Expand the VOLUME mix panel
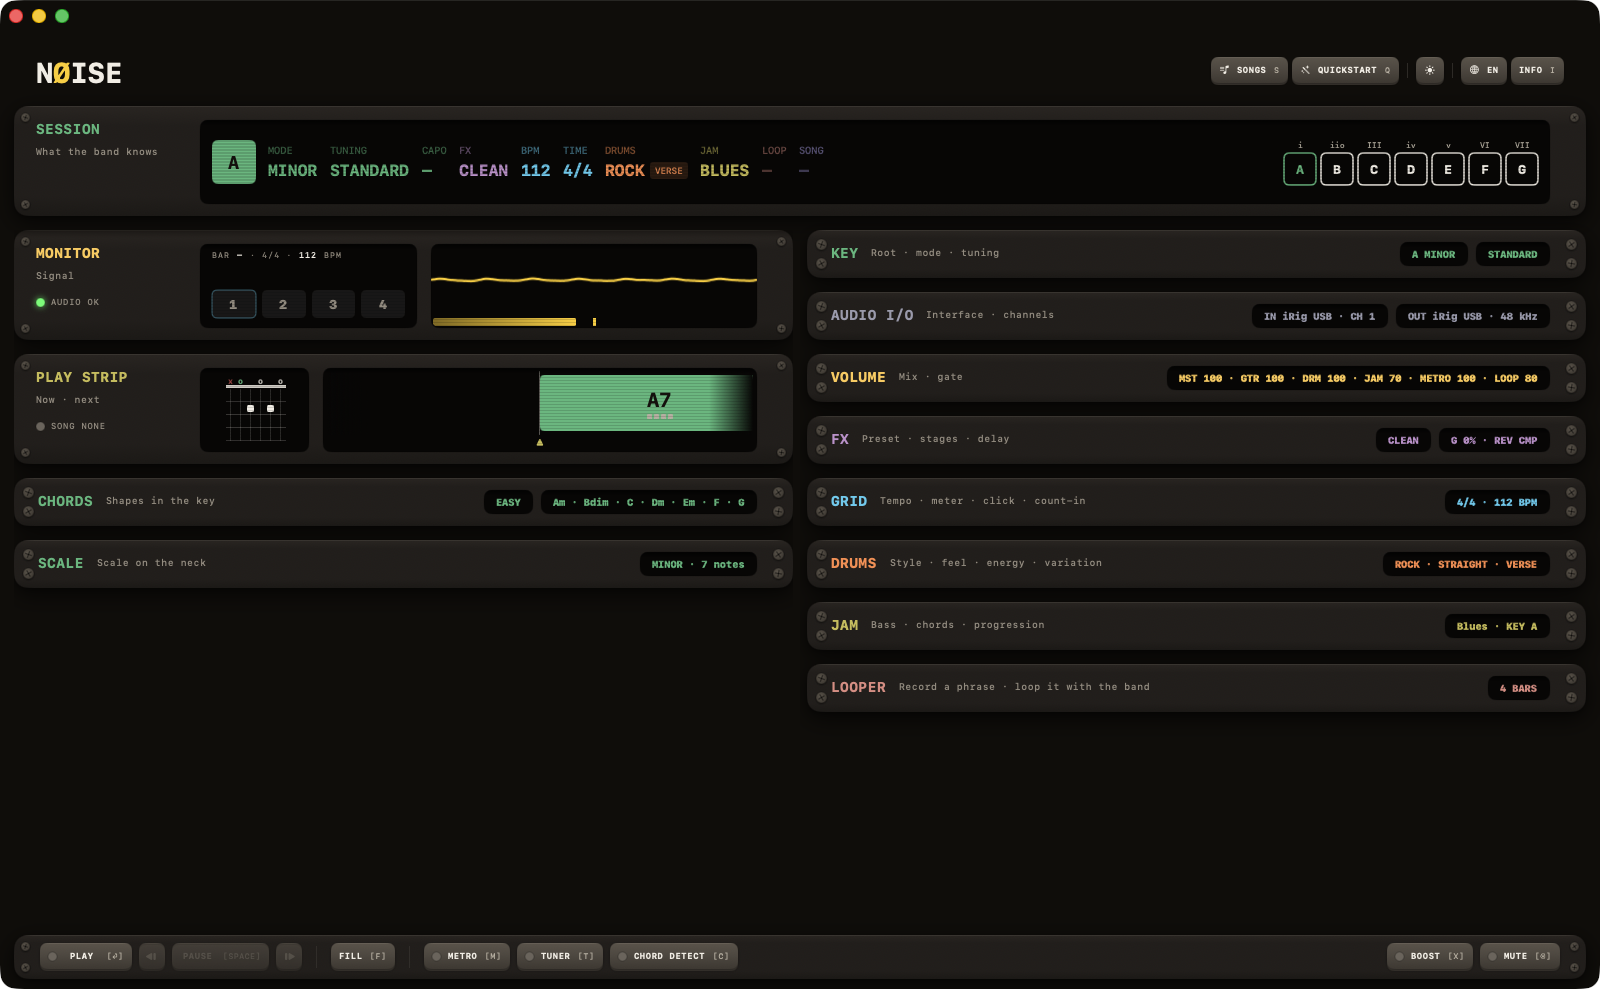 (1196, 378)
